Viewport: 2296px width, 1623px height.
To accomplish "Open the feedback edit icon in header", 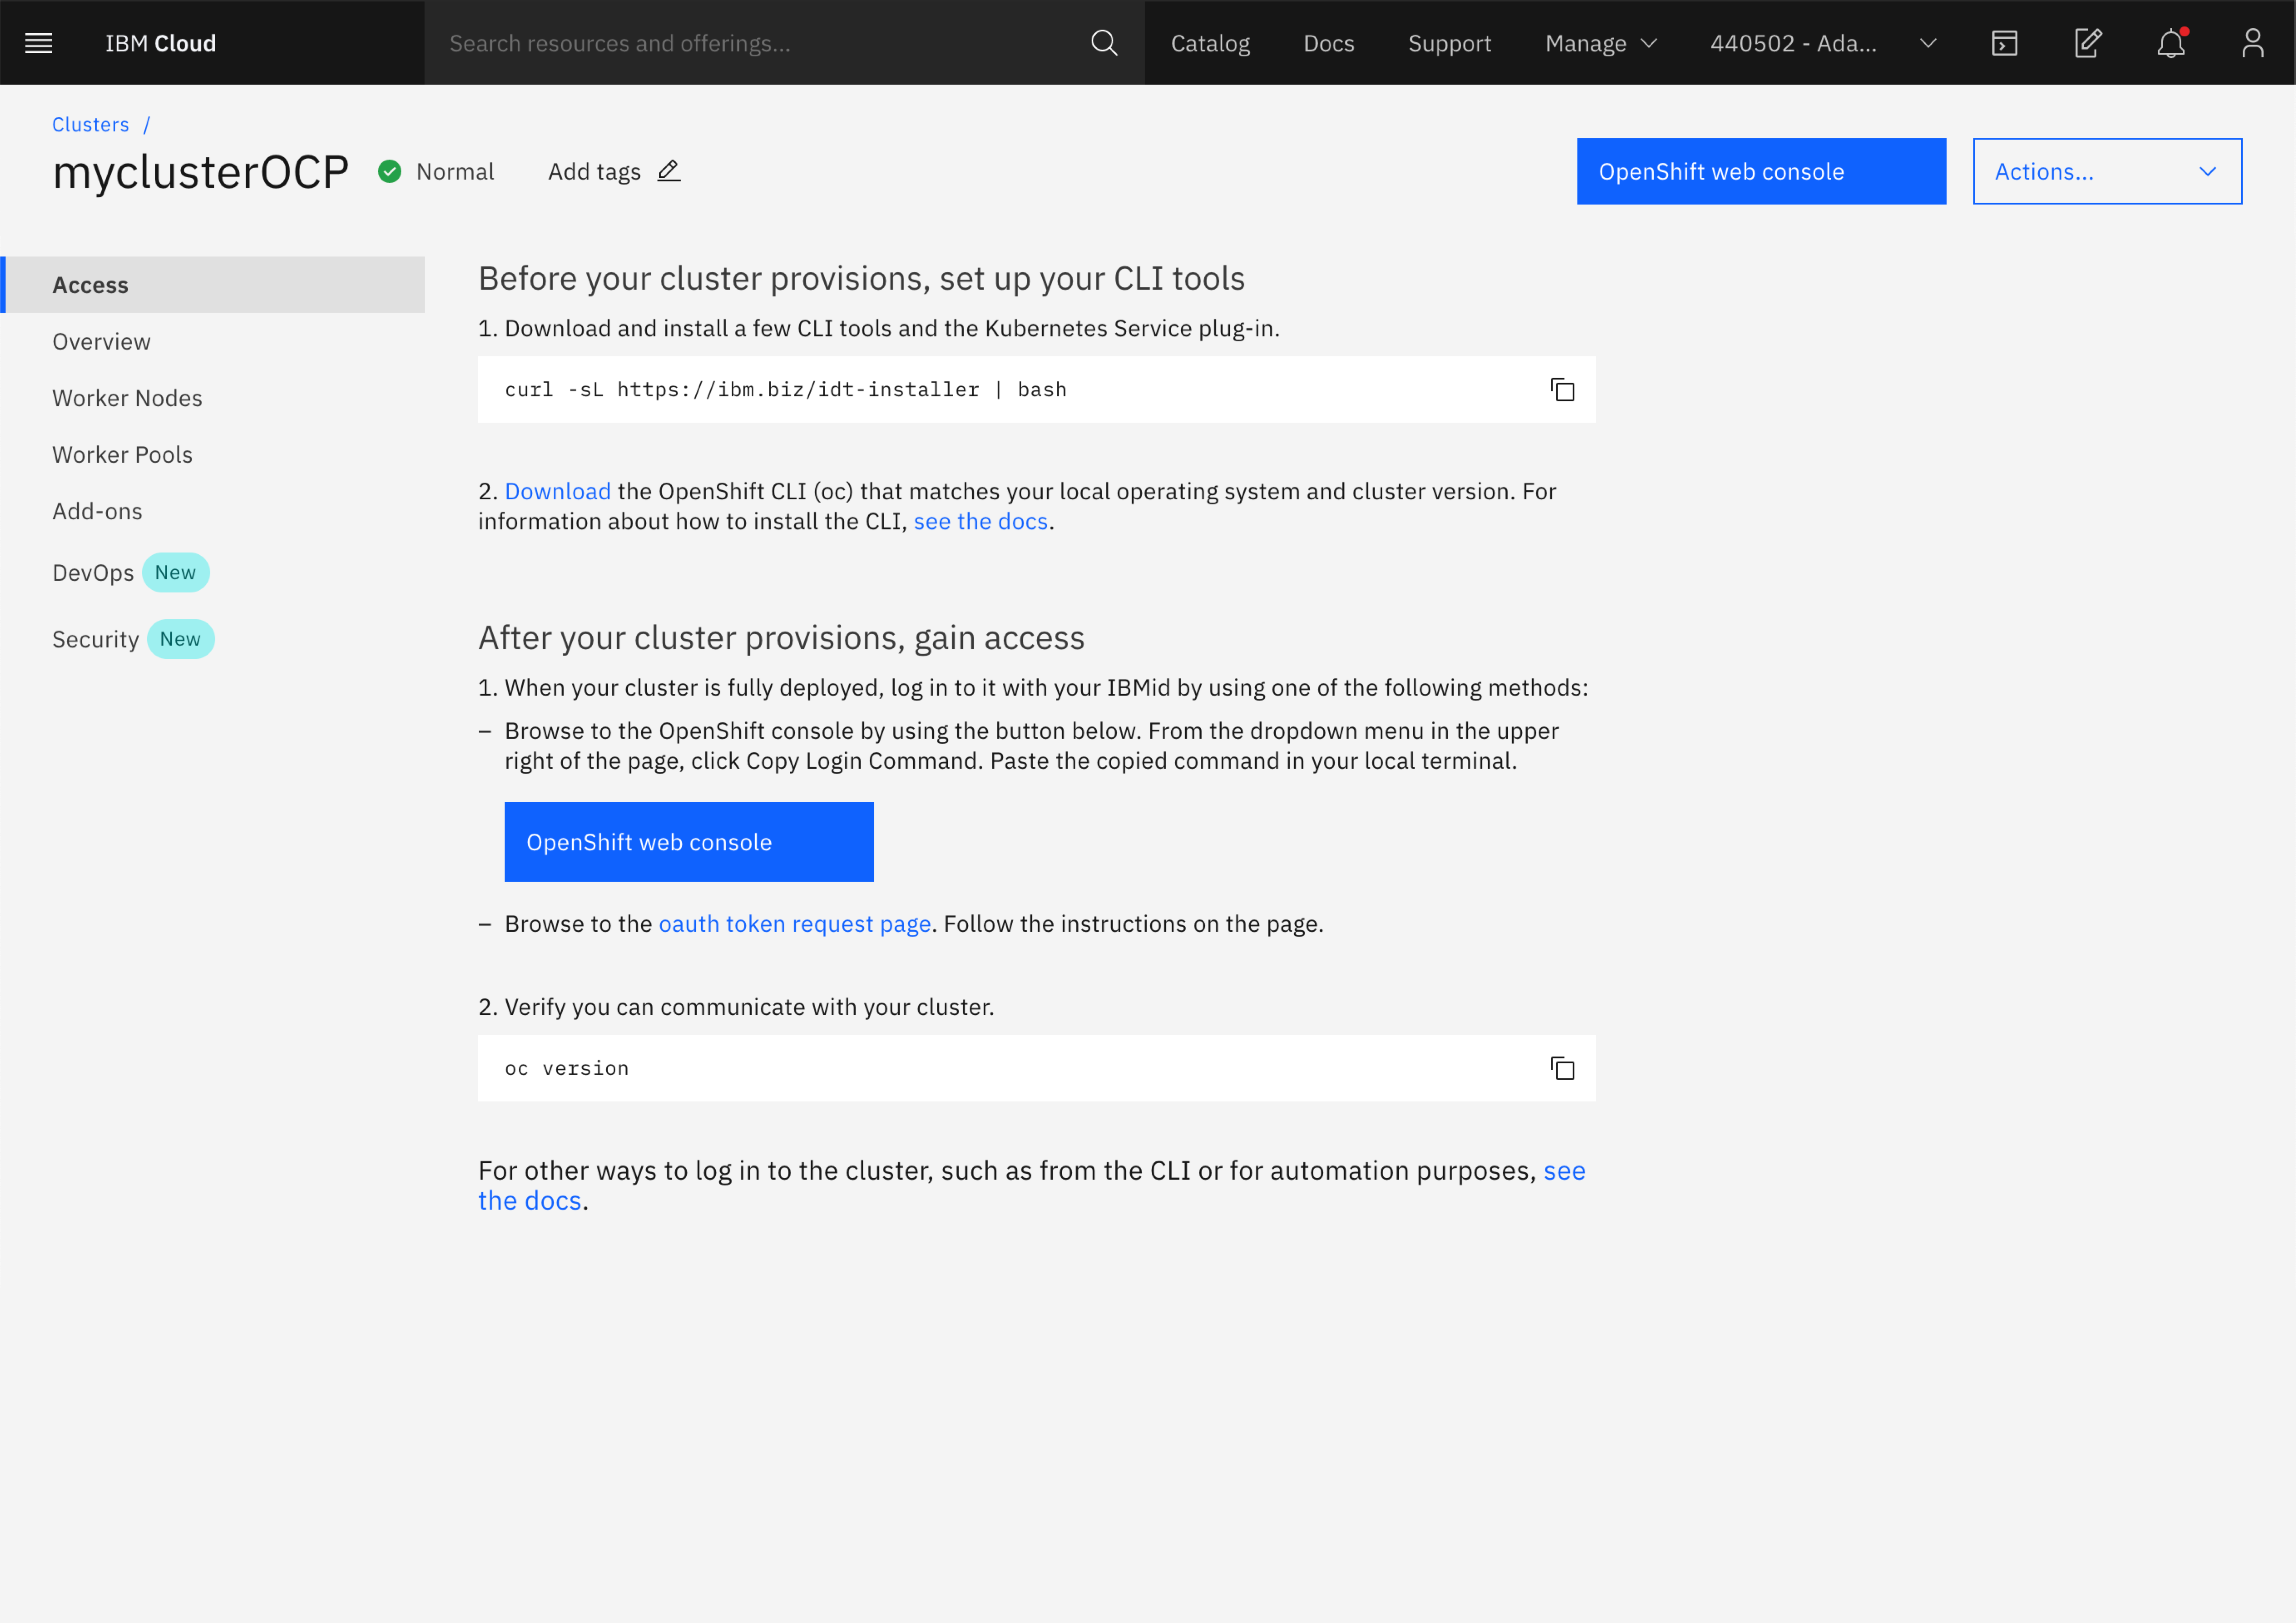I will pyautogui.click(x=2088, y=43).
